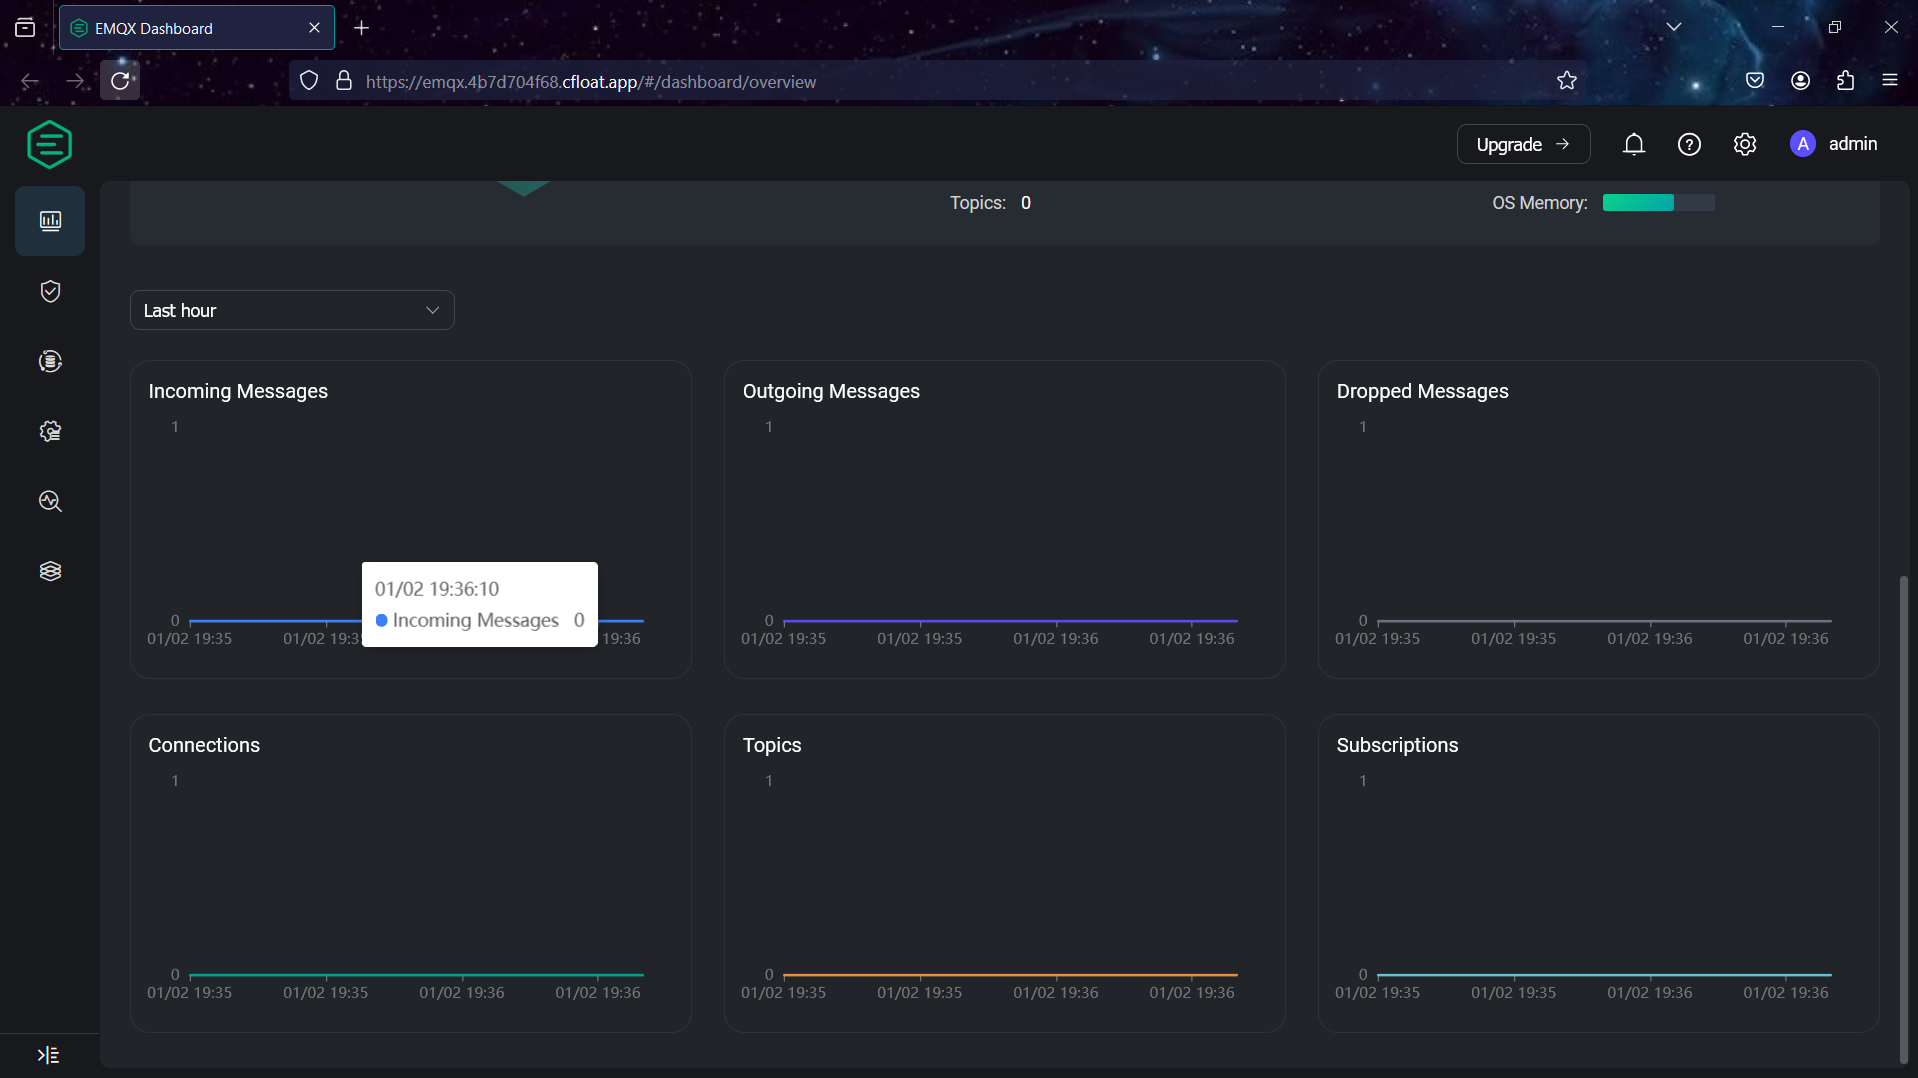Click the Connections chart title
Screen dimensions: 1918x1078
pyautogui.click(x=204, y=745)
